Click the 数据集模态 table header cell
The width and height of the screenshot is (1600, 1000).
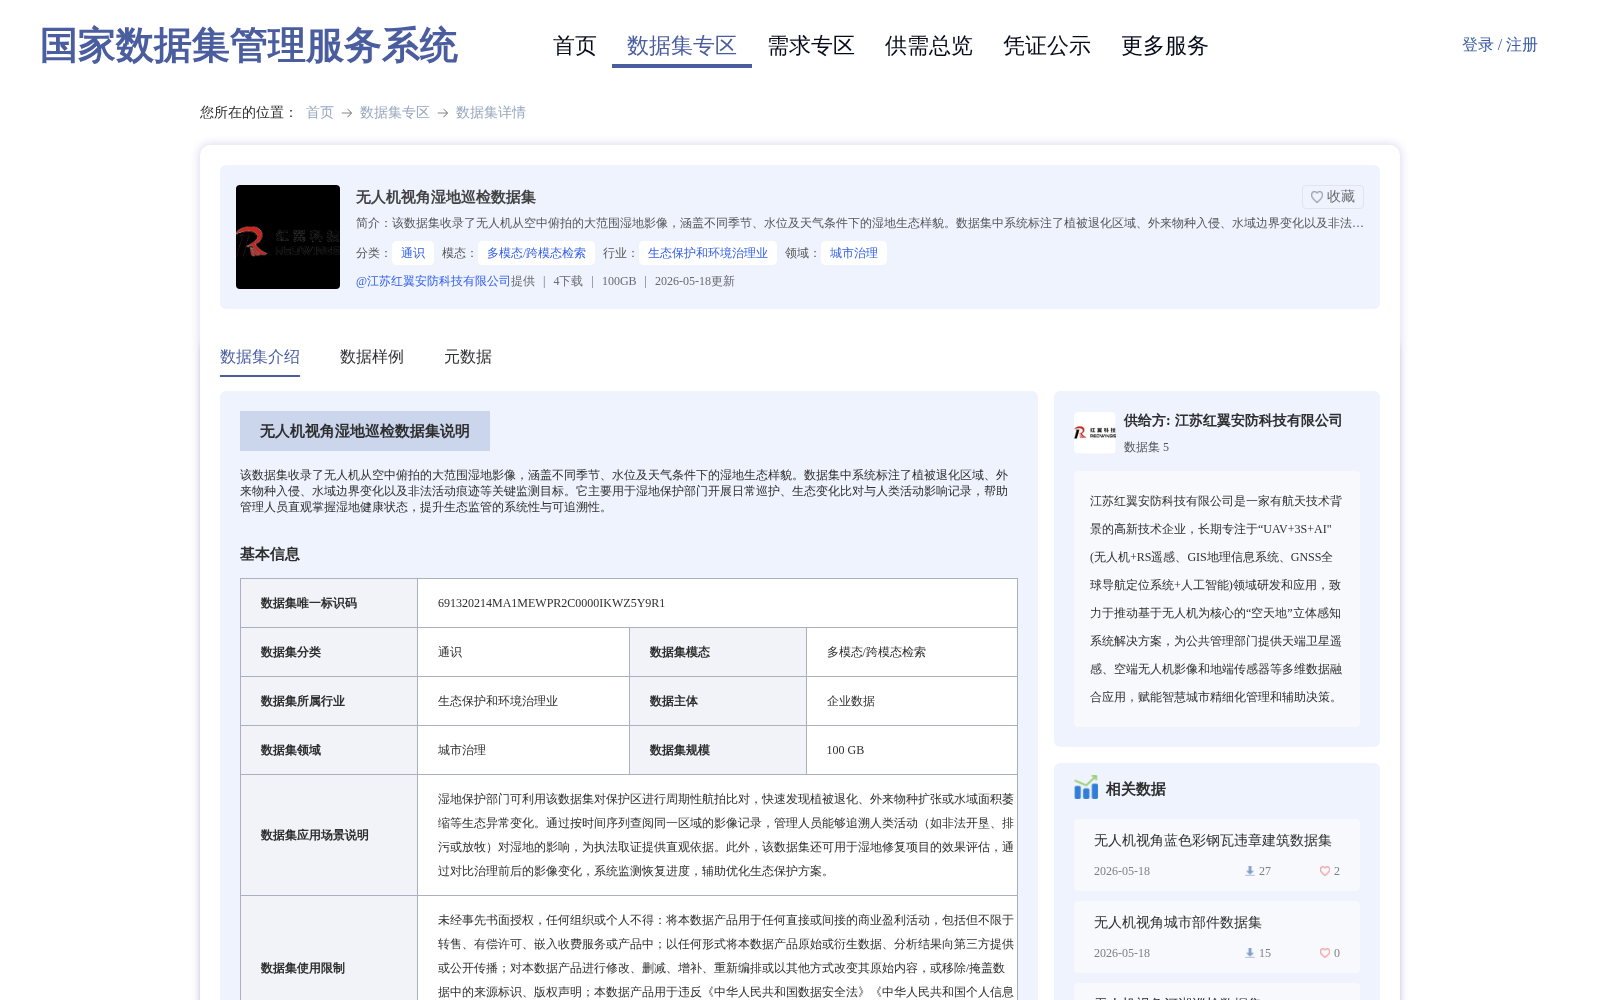click(718, 652)
